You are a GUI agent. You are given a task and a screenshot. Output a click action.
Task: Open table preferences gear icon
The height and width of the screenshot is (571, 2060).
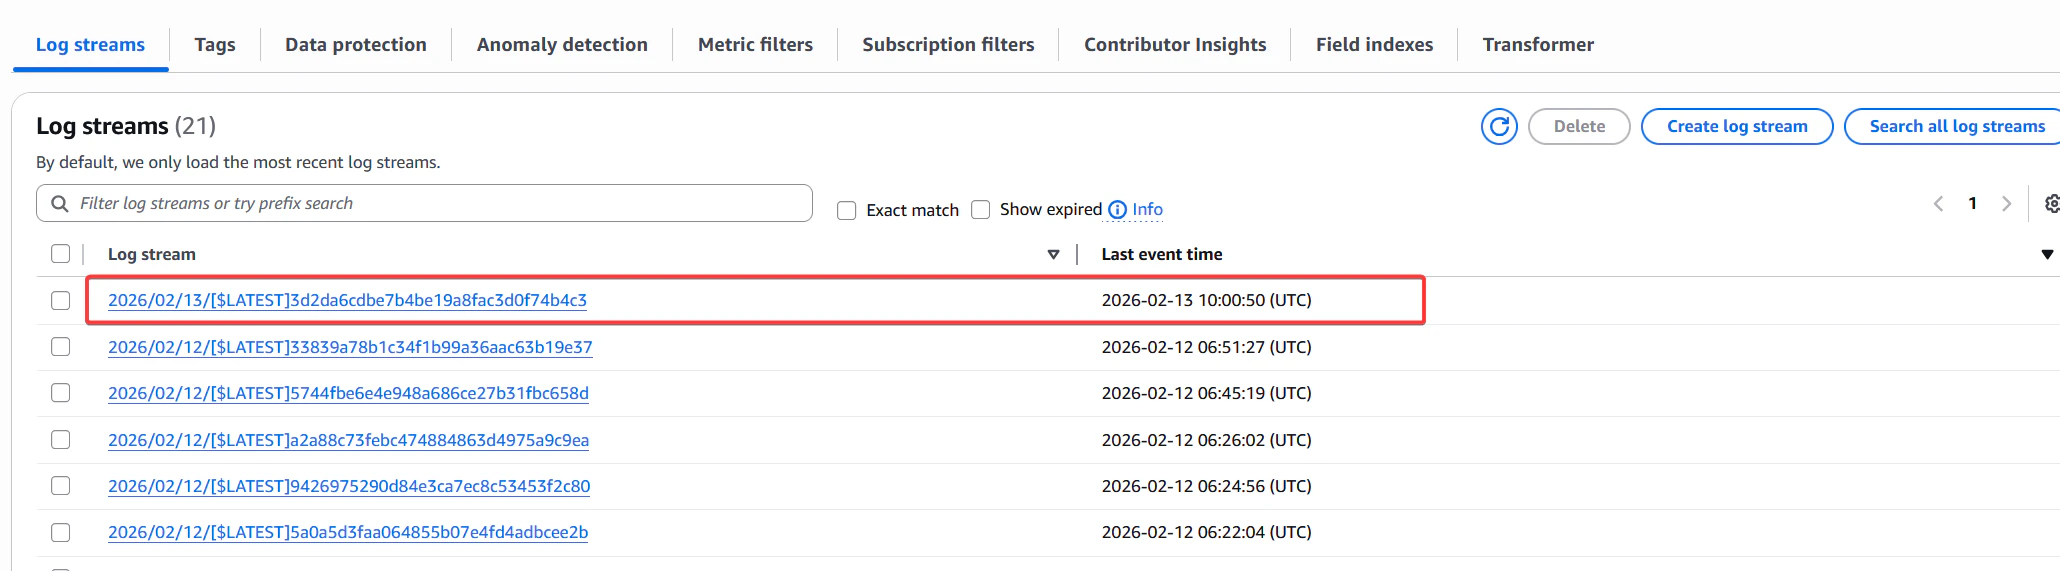[x=2051, y=204]
